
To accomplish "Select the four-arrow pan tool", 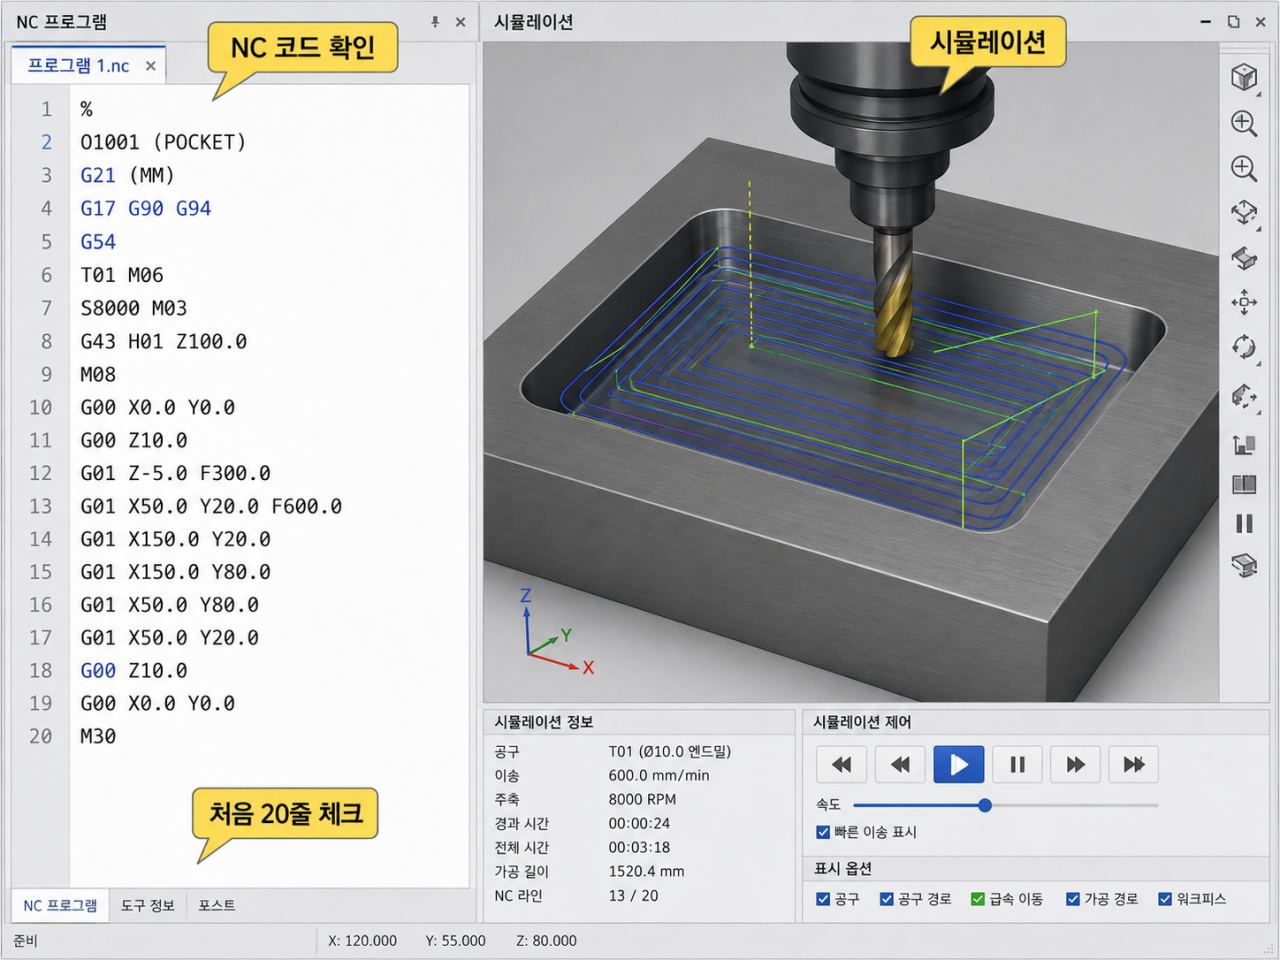I will 1243,302.
